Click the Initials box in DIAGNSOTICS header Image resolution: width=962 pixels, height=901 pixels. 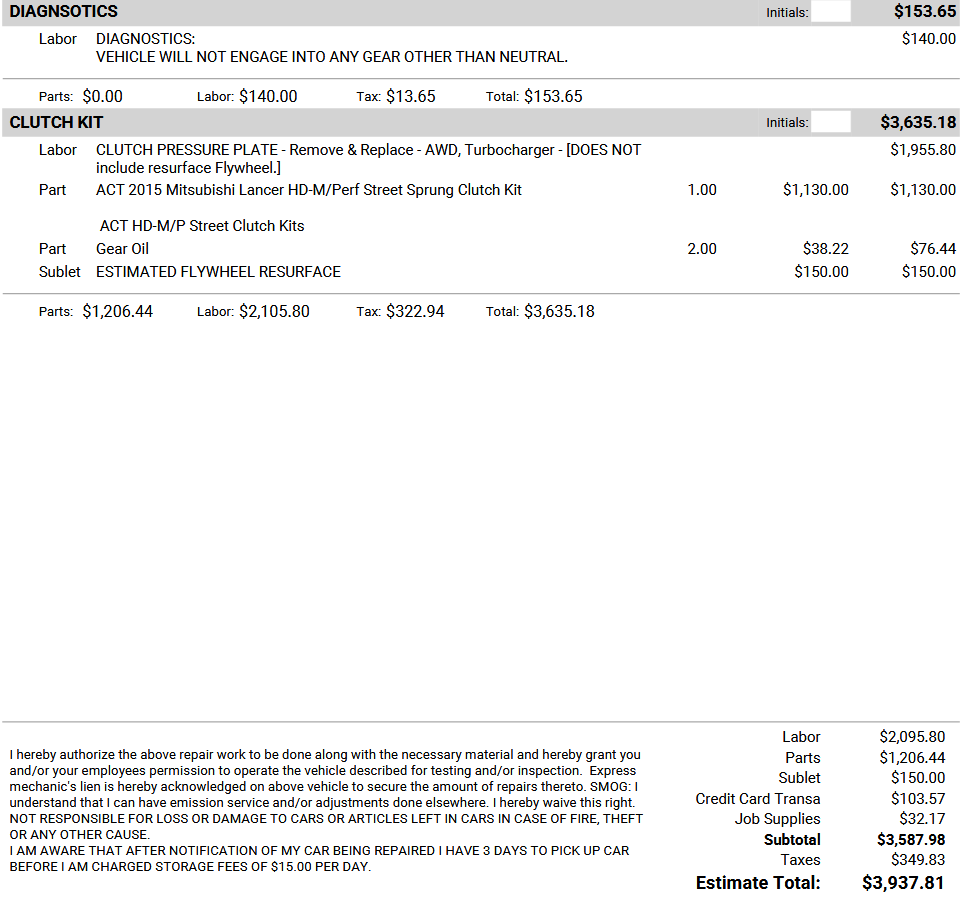pos(830,12)
